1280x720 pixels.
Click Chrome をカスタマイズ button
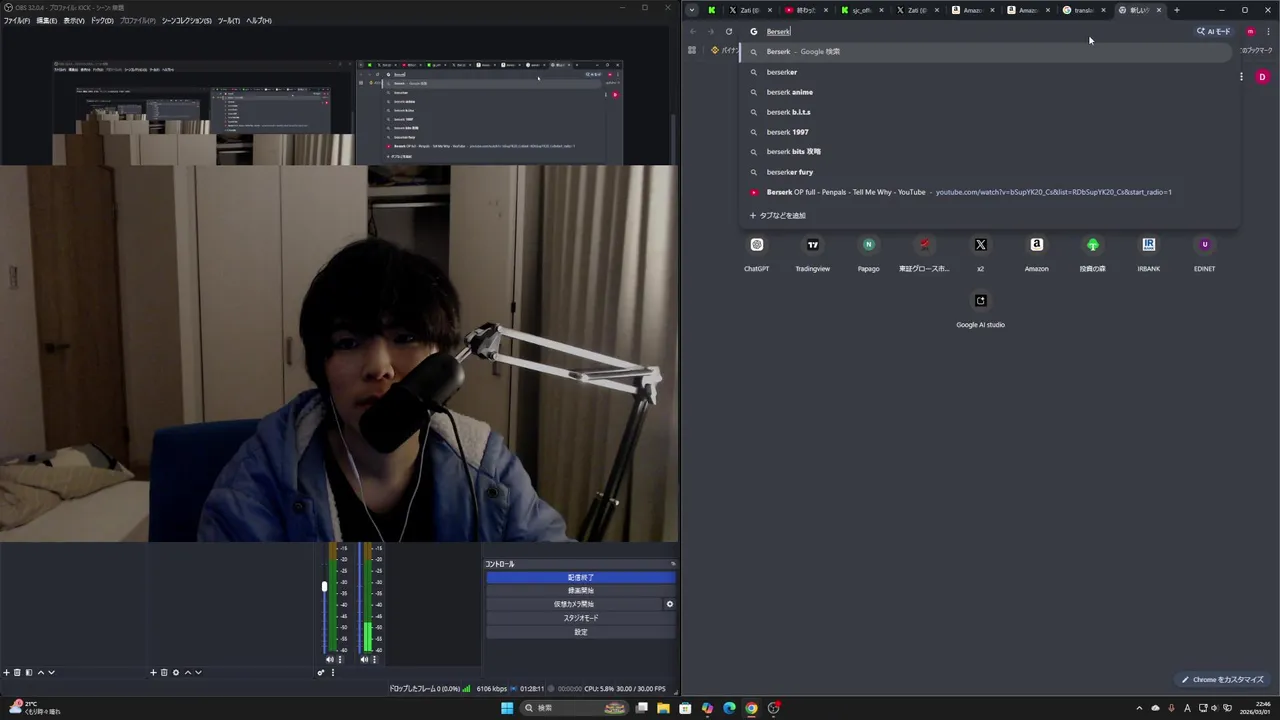[1222, 679]
